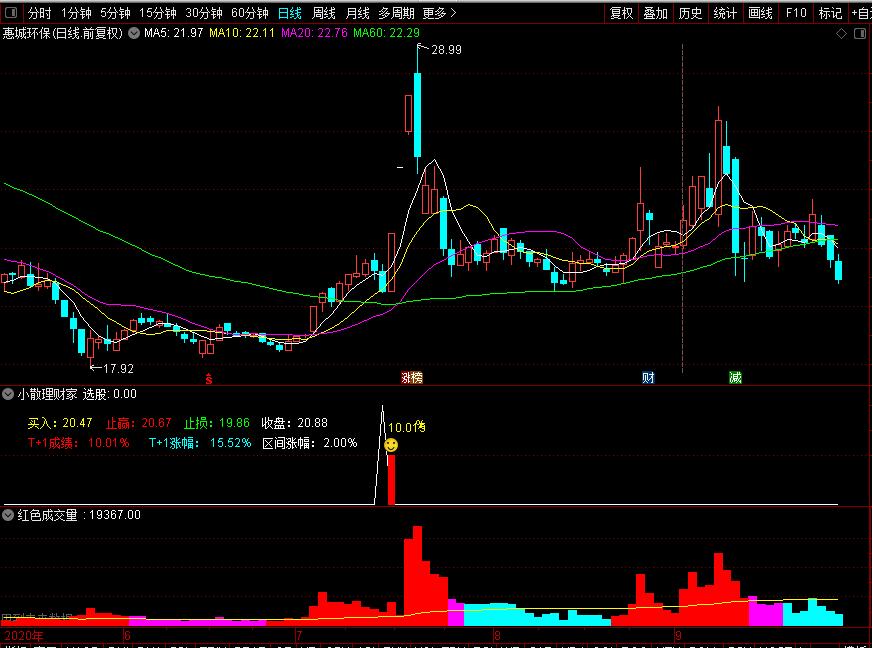Select the 60分钟 period tab
The width and height of the screenshot is (872, 648).
250,13
